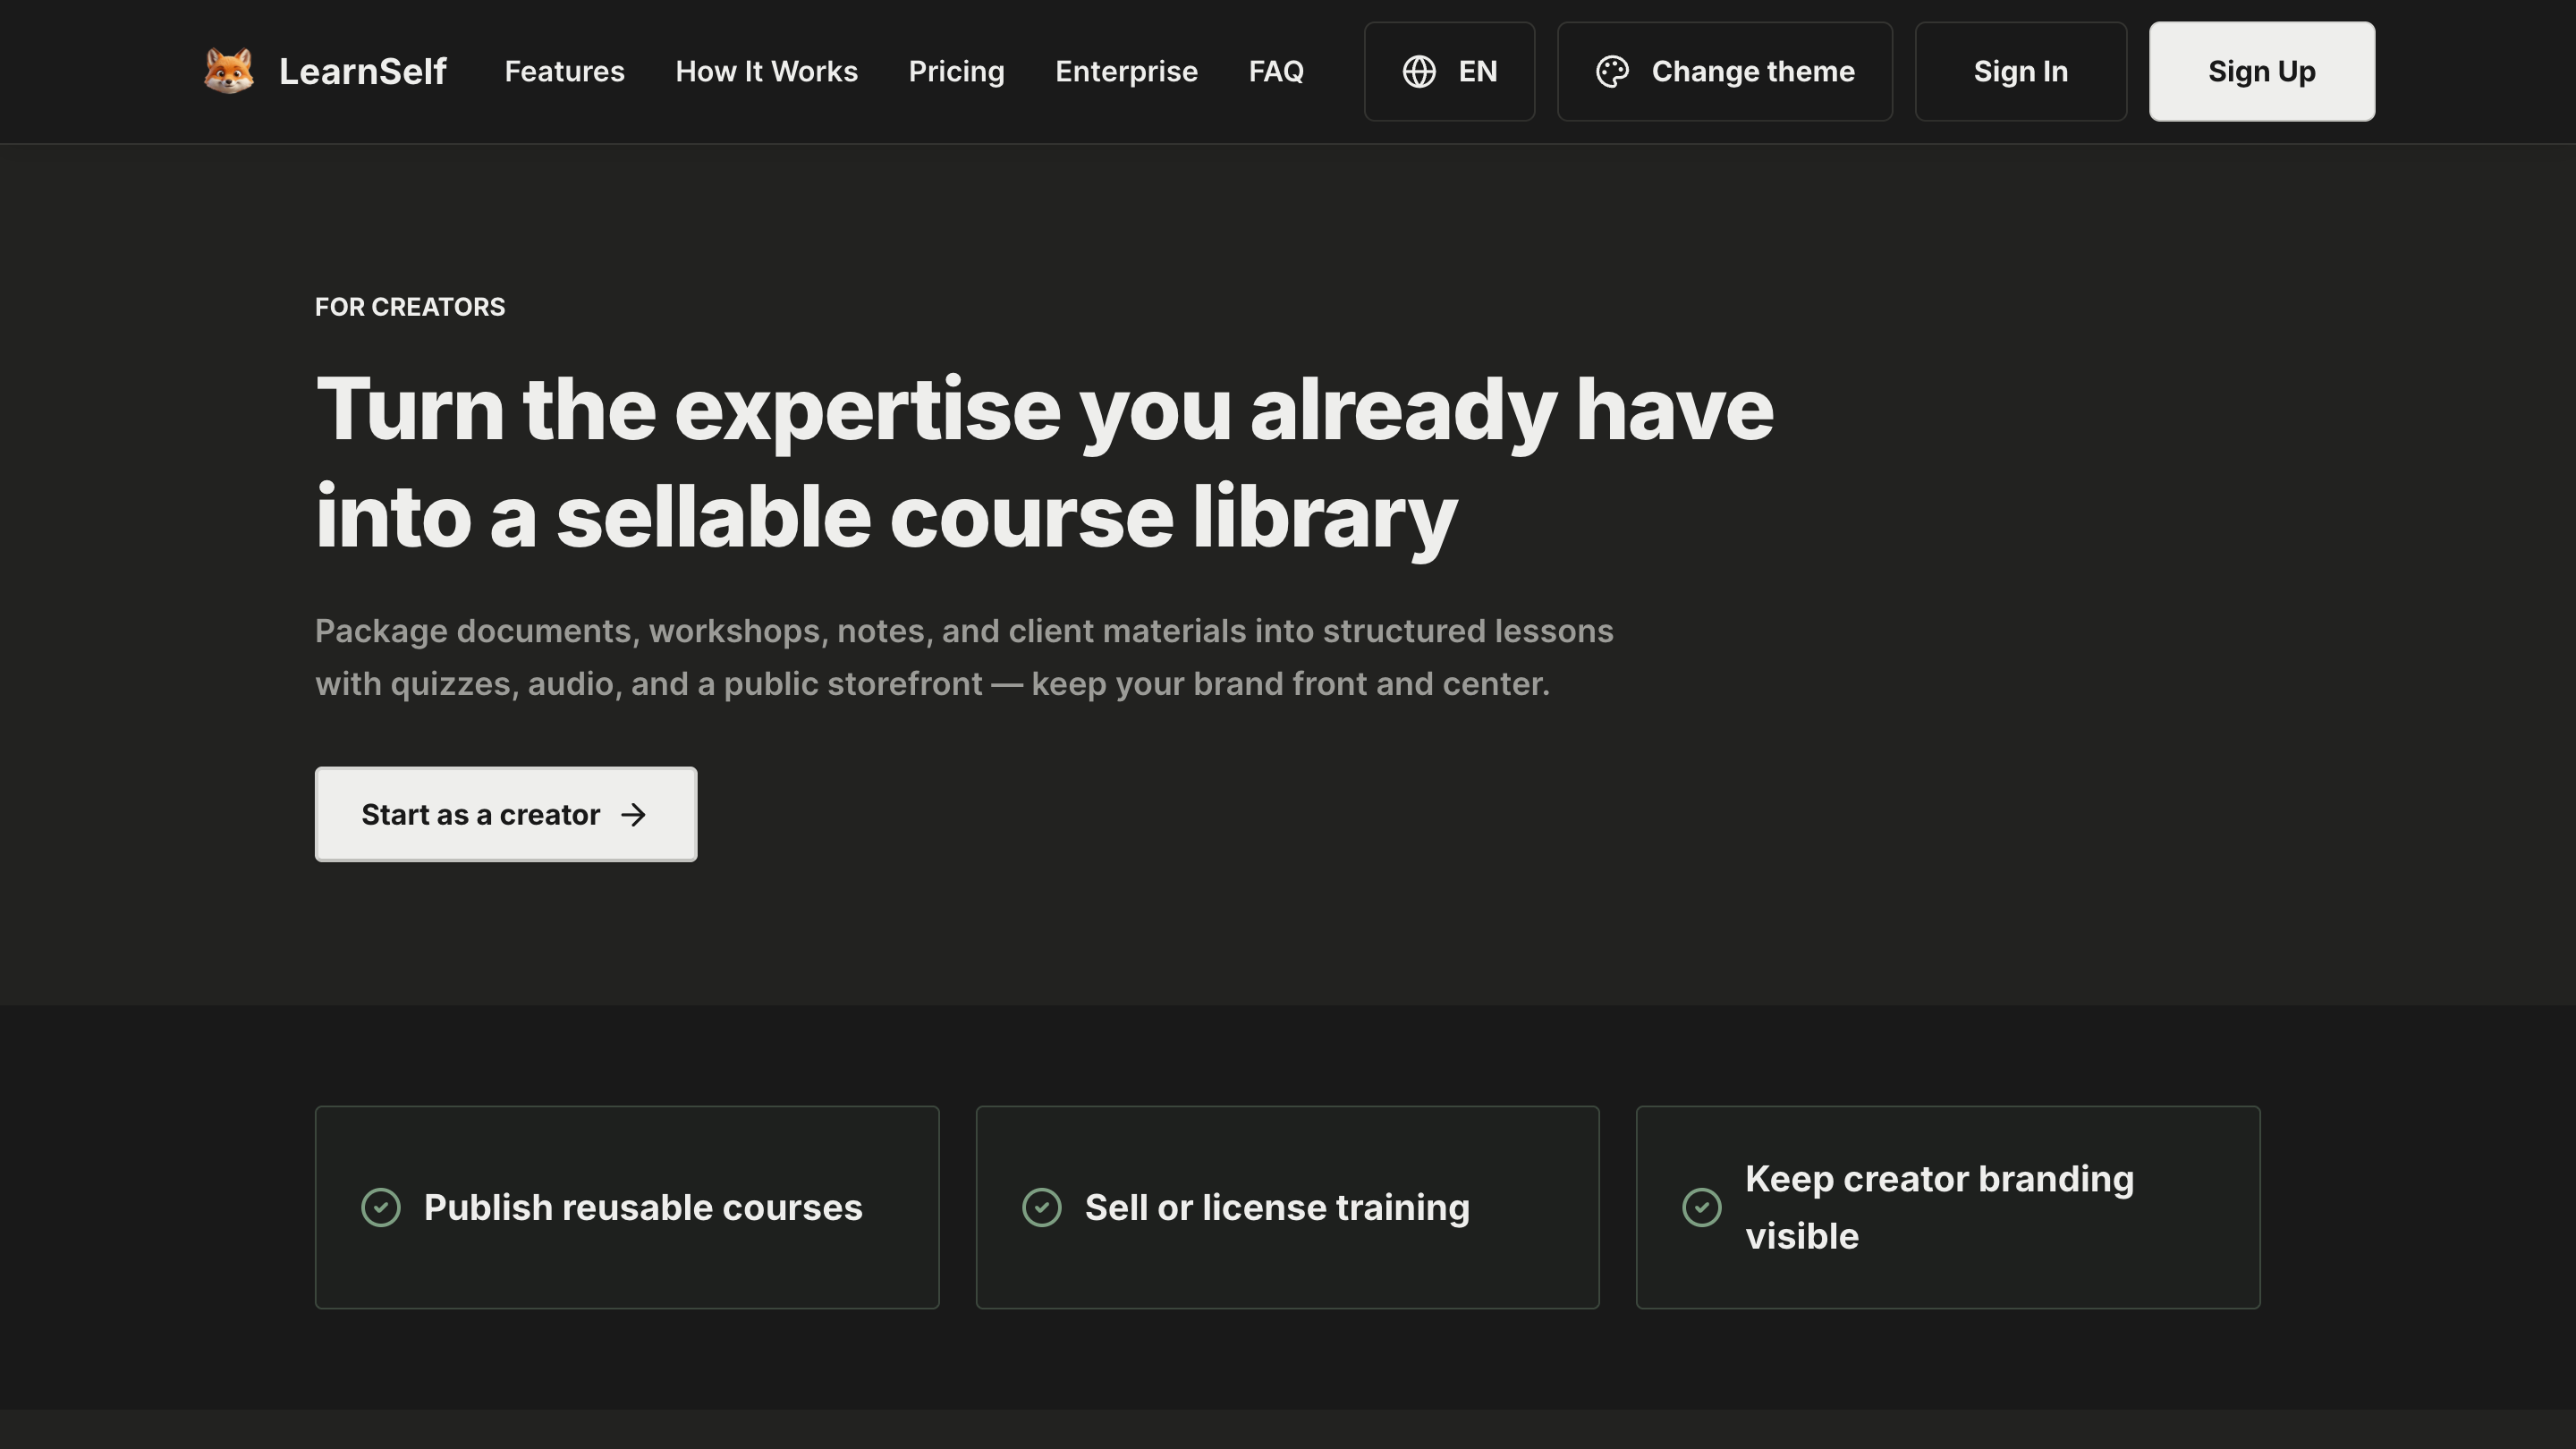Select the Publish reusable courses card text

[643, 1207]
